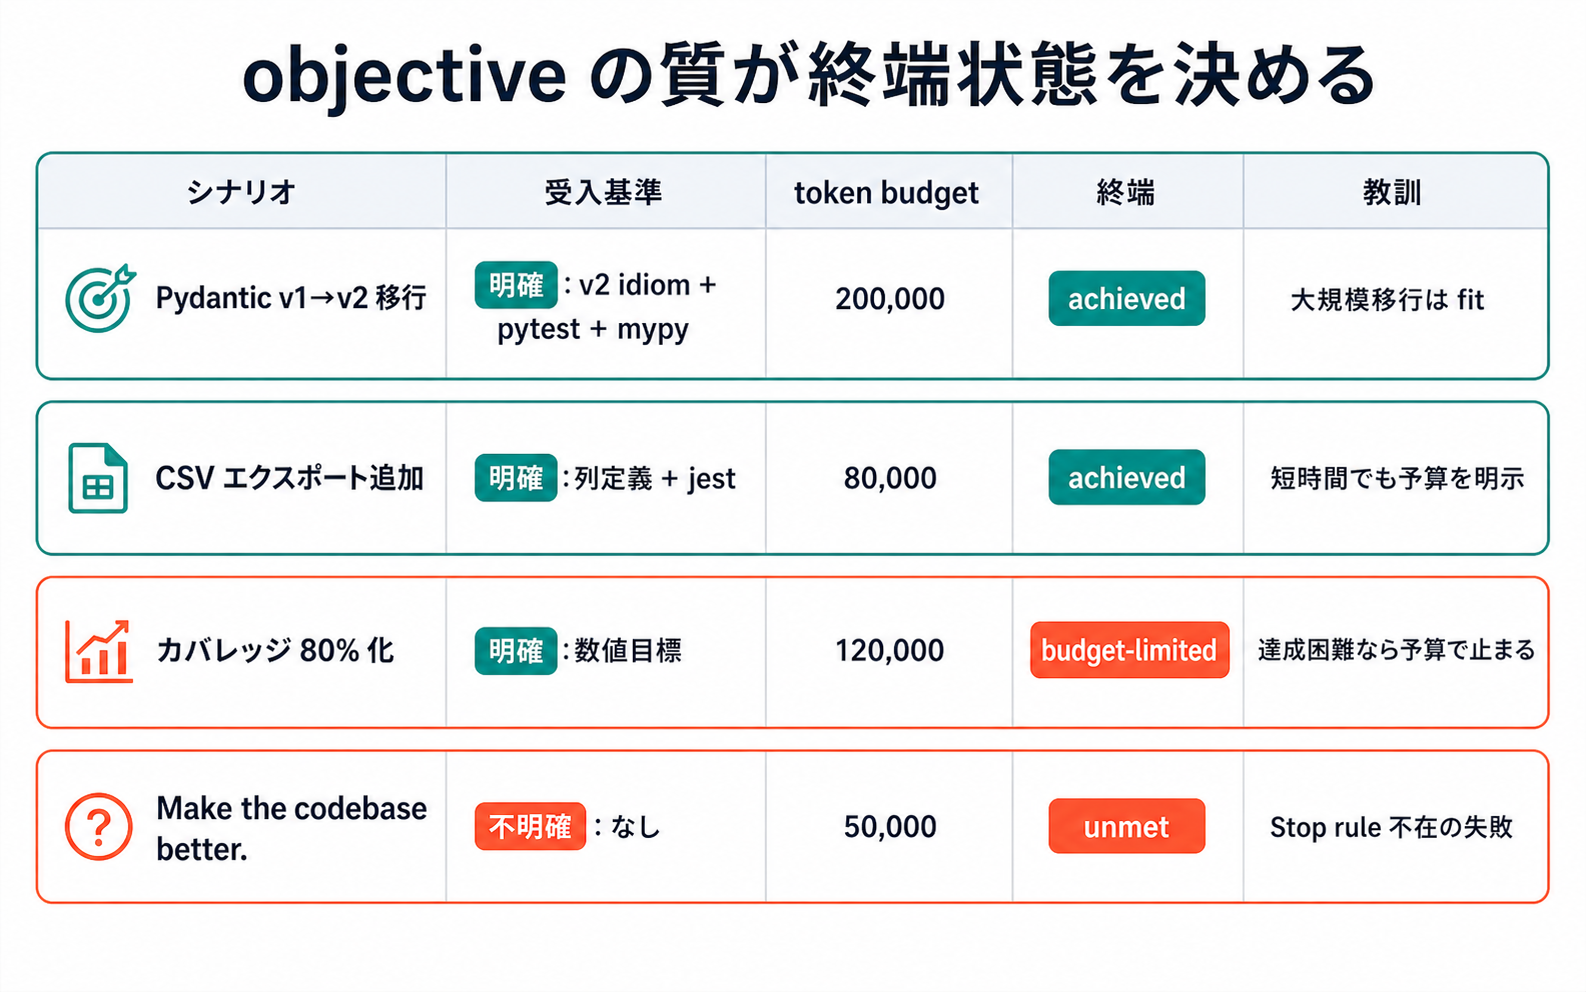The height and width of the screenshot is (992, 1586).
Task: Click the target icon beside Pydantic migration
Action: pyautogui.click(x=100, y=298)
